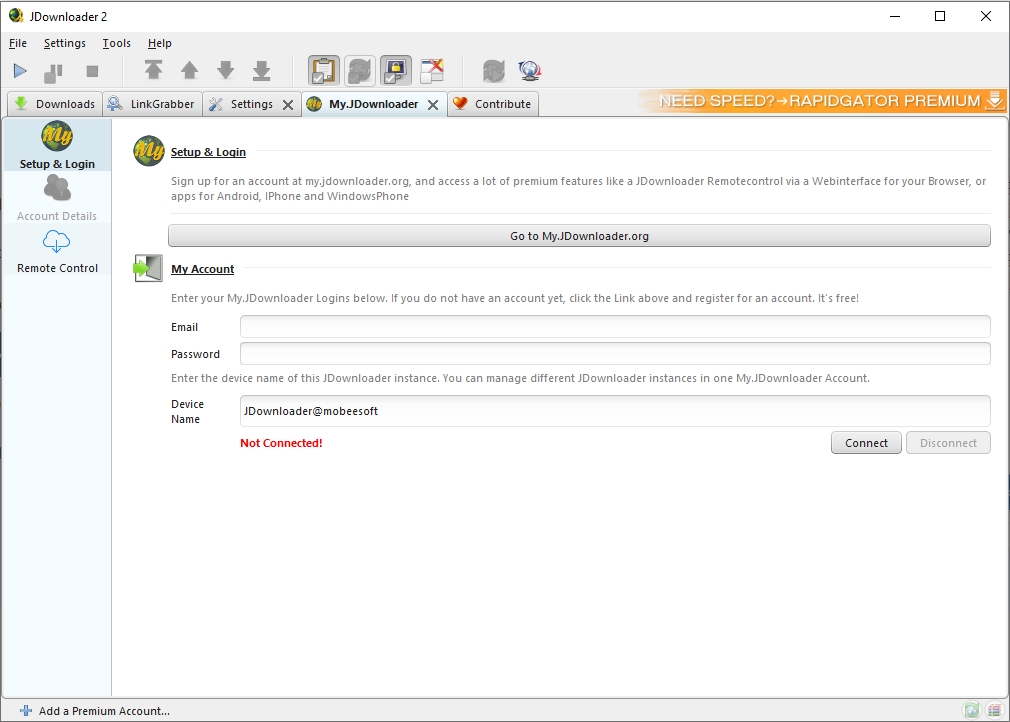Screen dimensions: 1010x722
Task: Close the Settings tab
Action: pos(288,104)
